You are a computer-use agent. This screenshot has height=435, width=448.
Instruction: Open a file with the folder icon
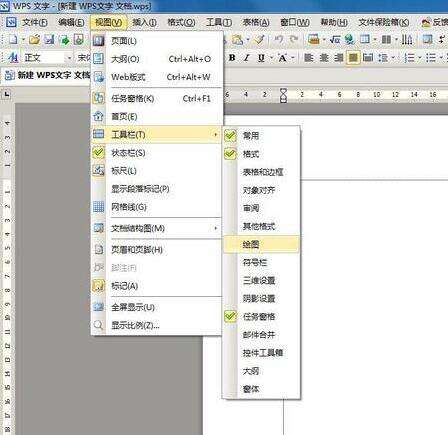coord(34,40)
